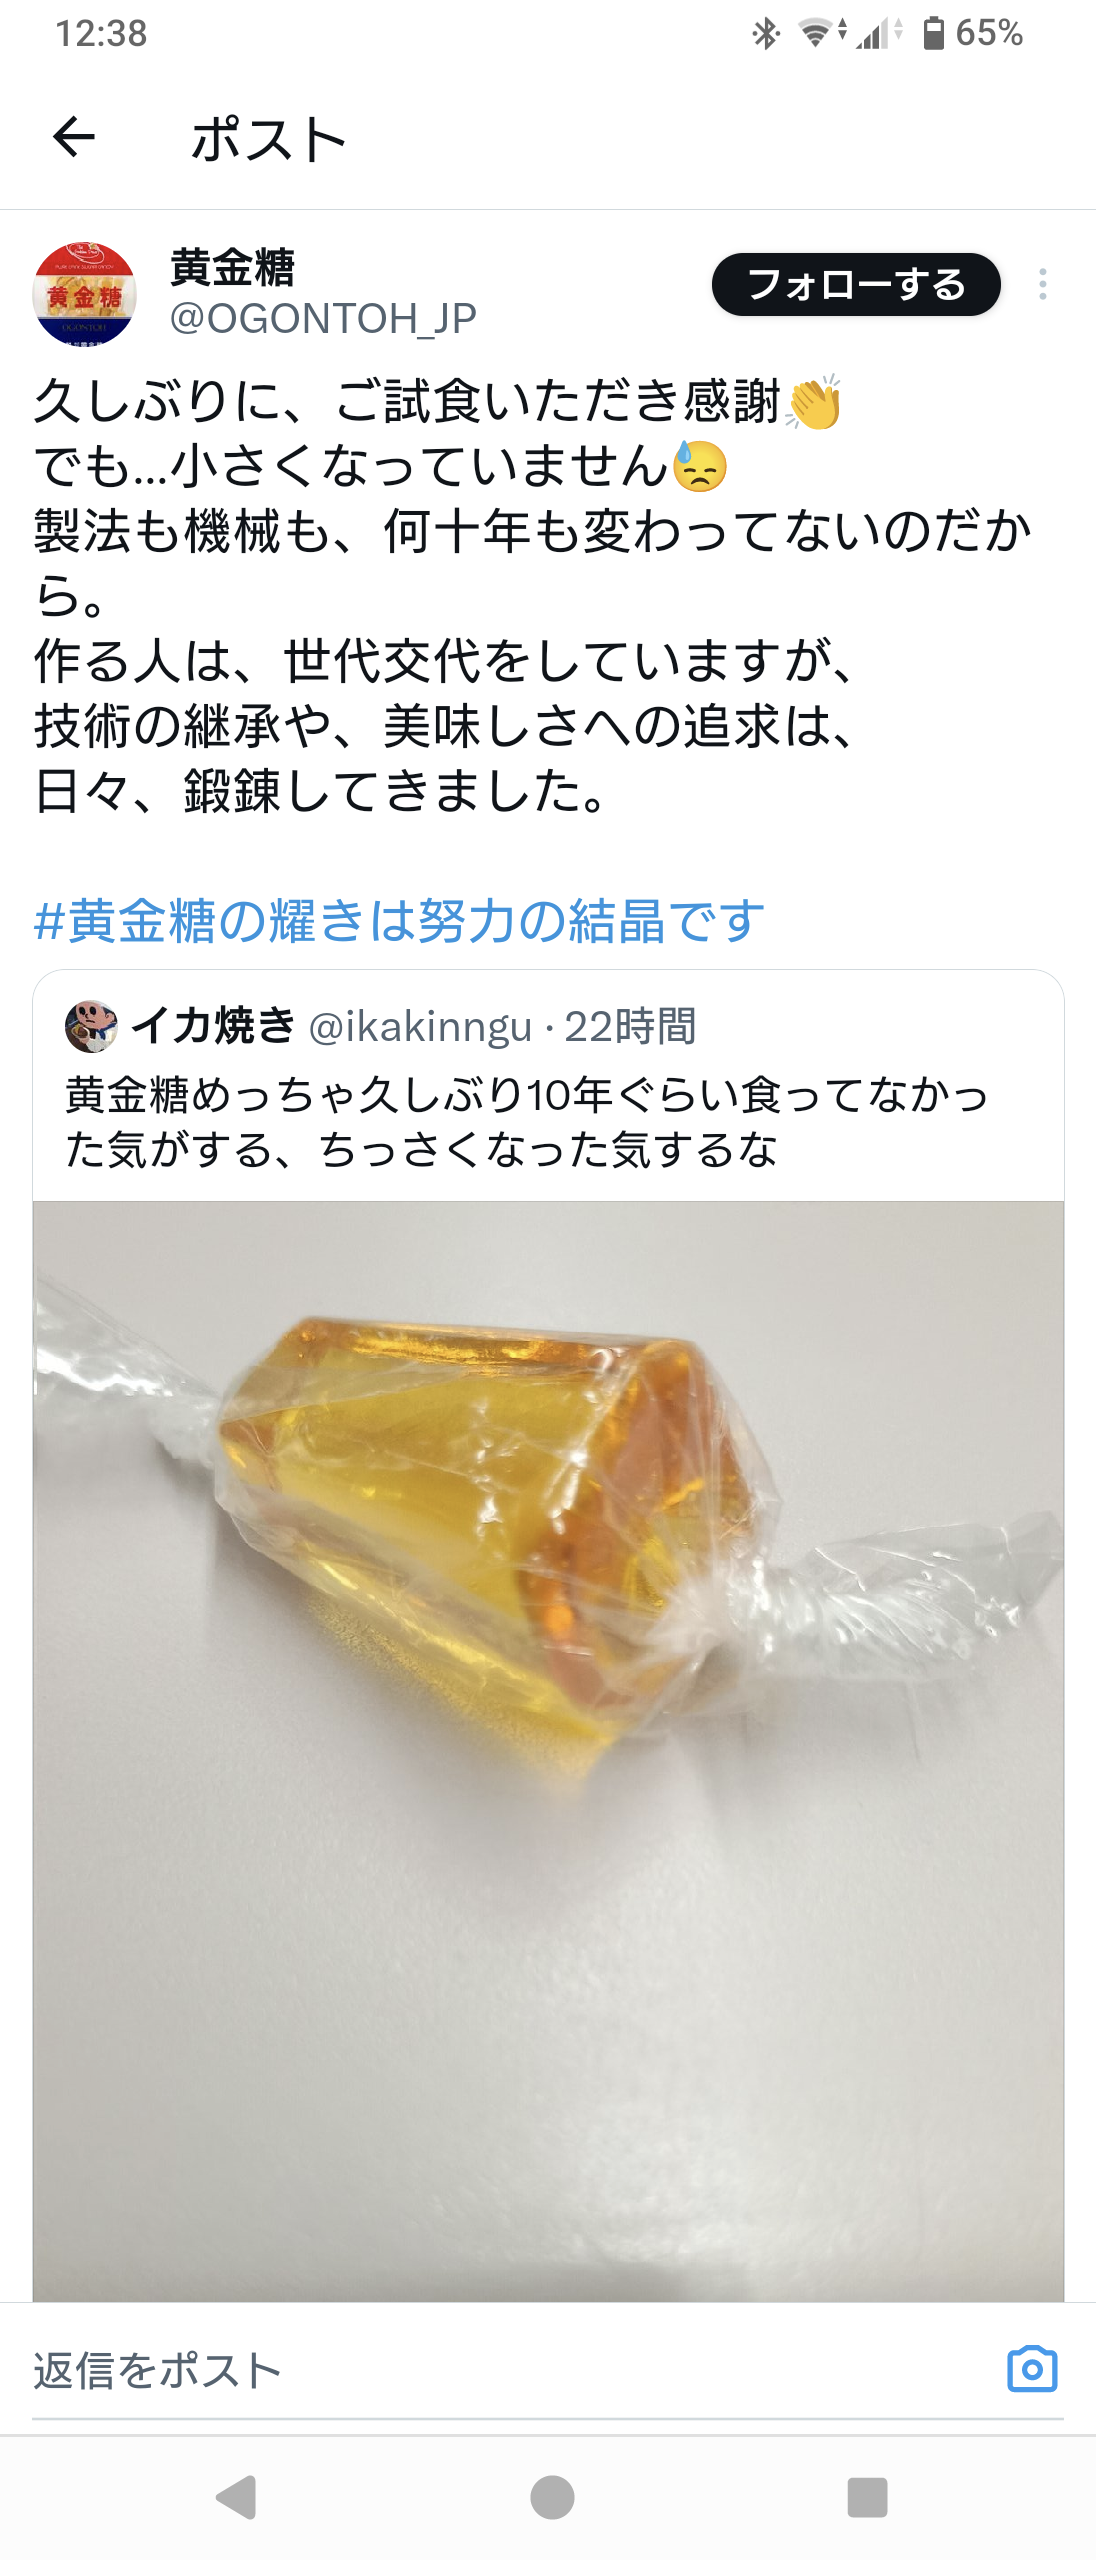Tap the back arrow icon
This screenshot has height=2560, width=1096.
pos(74,137)
